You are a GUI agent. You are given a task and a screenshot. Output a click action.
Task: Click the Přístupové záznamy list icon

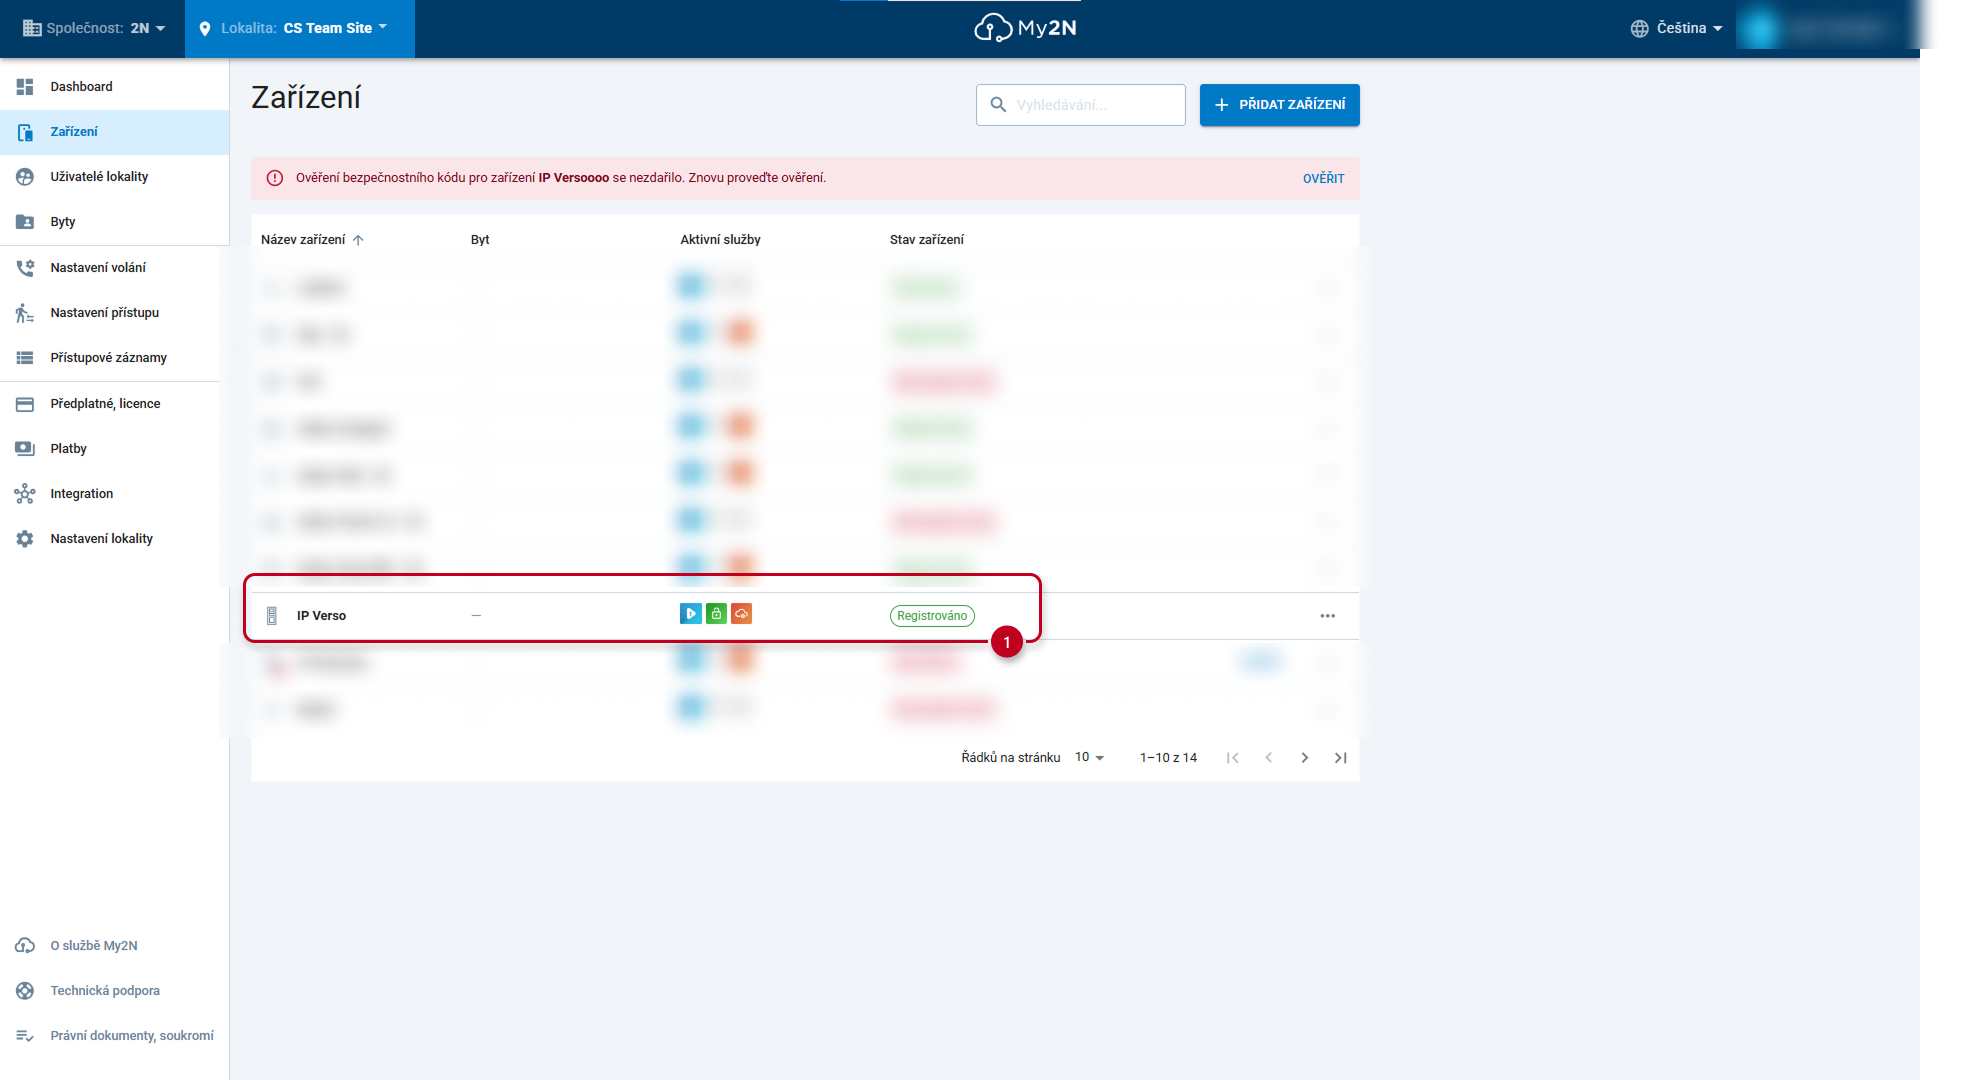point(25,358)
